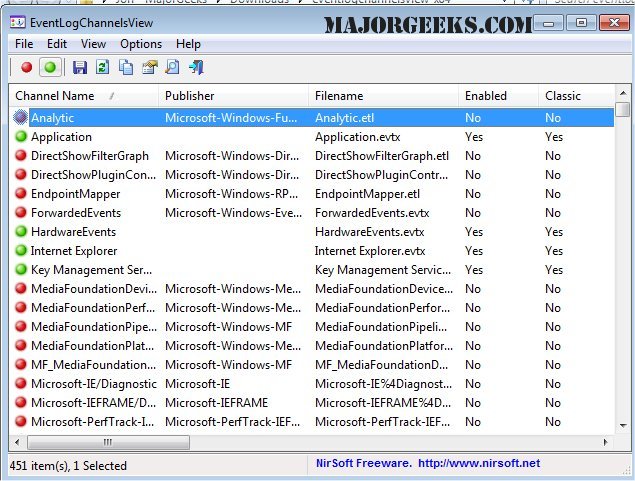This screenshot has height=481, width=635.
Task: Click the red icon beside Microsoft-IE/Diagnostic
Action: click(x=21, y=383)
